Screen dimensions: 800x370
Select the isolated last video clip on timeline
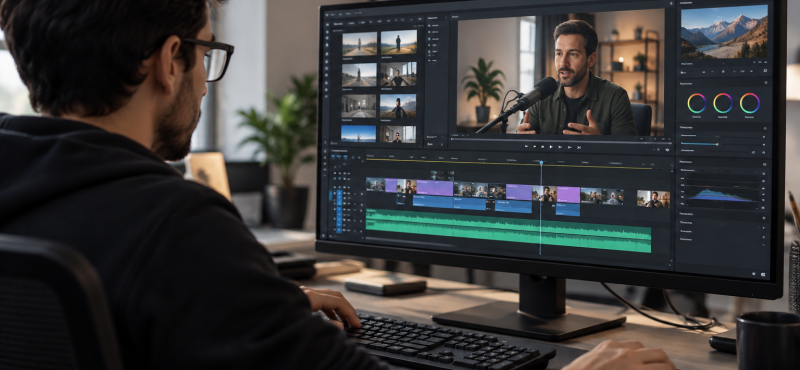click(654, 199)
